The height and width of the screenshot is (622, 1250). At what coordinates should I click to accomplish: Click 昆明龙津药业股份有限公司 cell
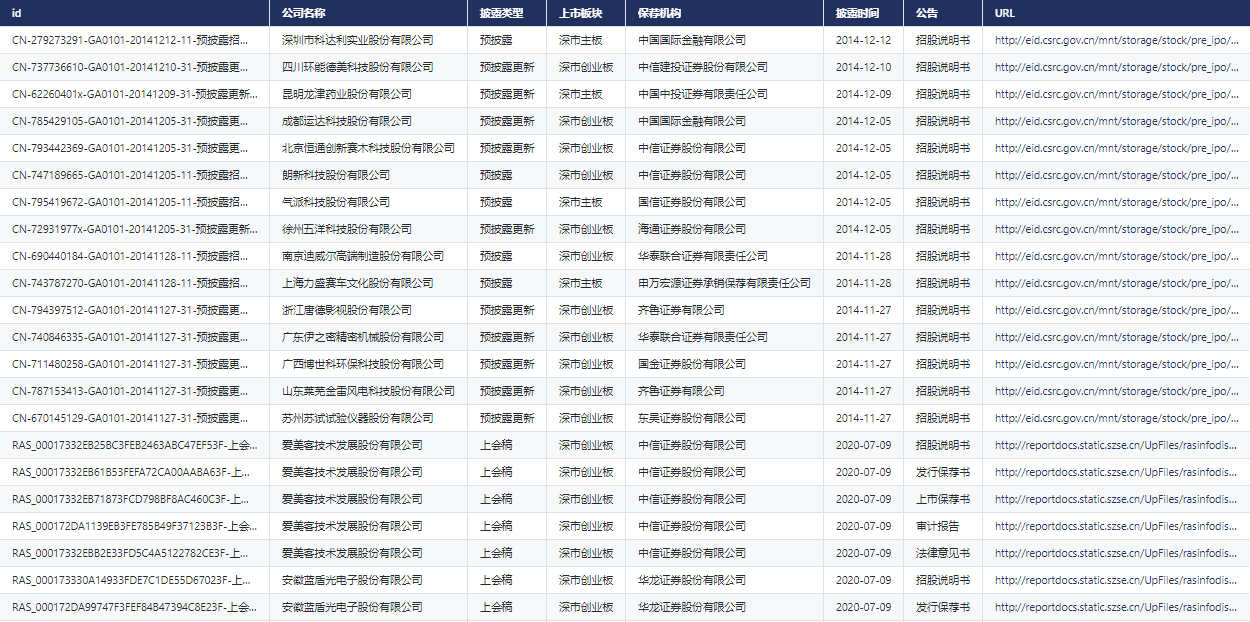tap(347, 94)
